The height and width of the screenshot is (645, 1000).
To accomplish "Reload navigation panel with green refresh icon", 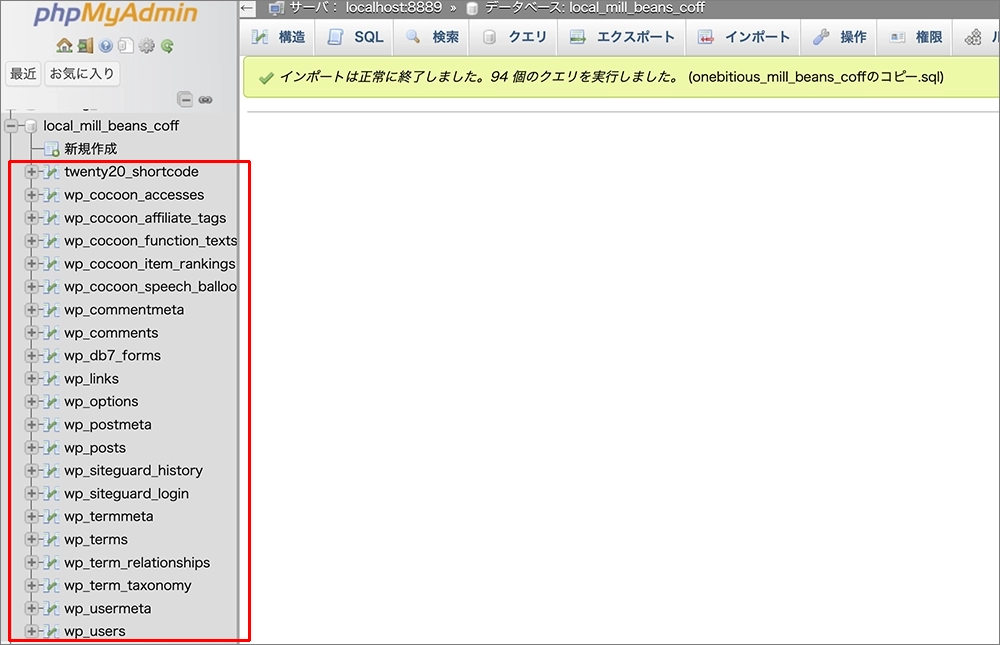I will 168,45.
